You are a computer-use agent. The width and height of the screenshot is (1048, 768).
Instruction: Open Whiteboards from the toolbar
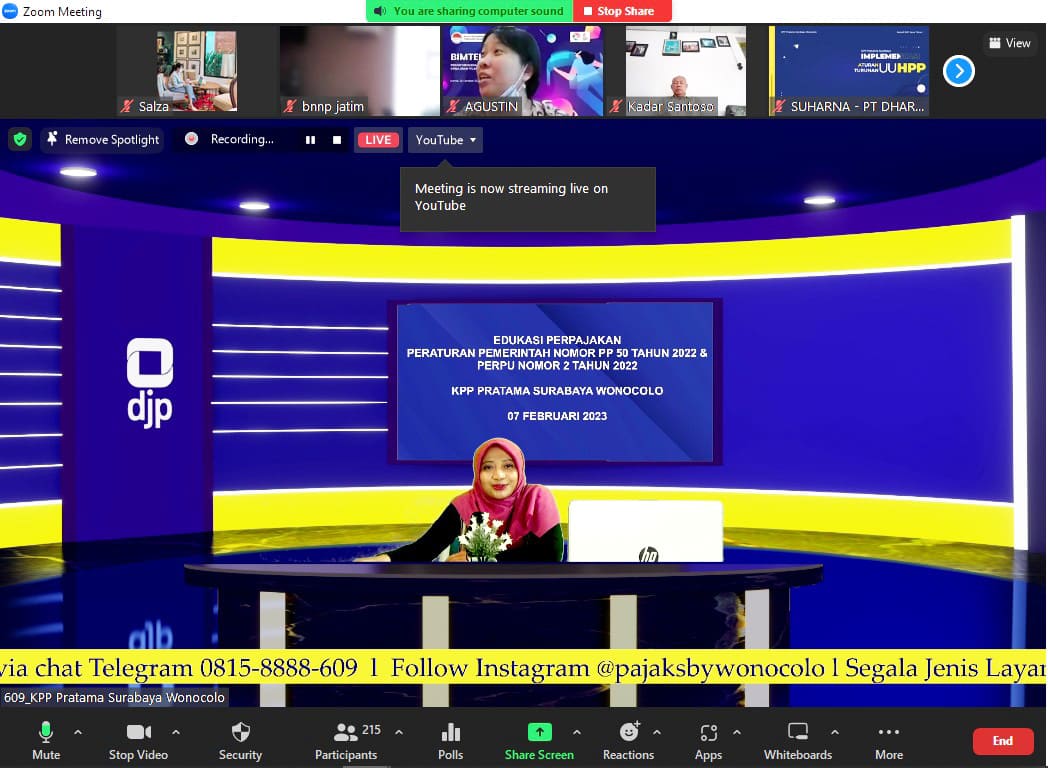797,740
